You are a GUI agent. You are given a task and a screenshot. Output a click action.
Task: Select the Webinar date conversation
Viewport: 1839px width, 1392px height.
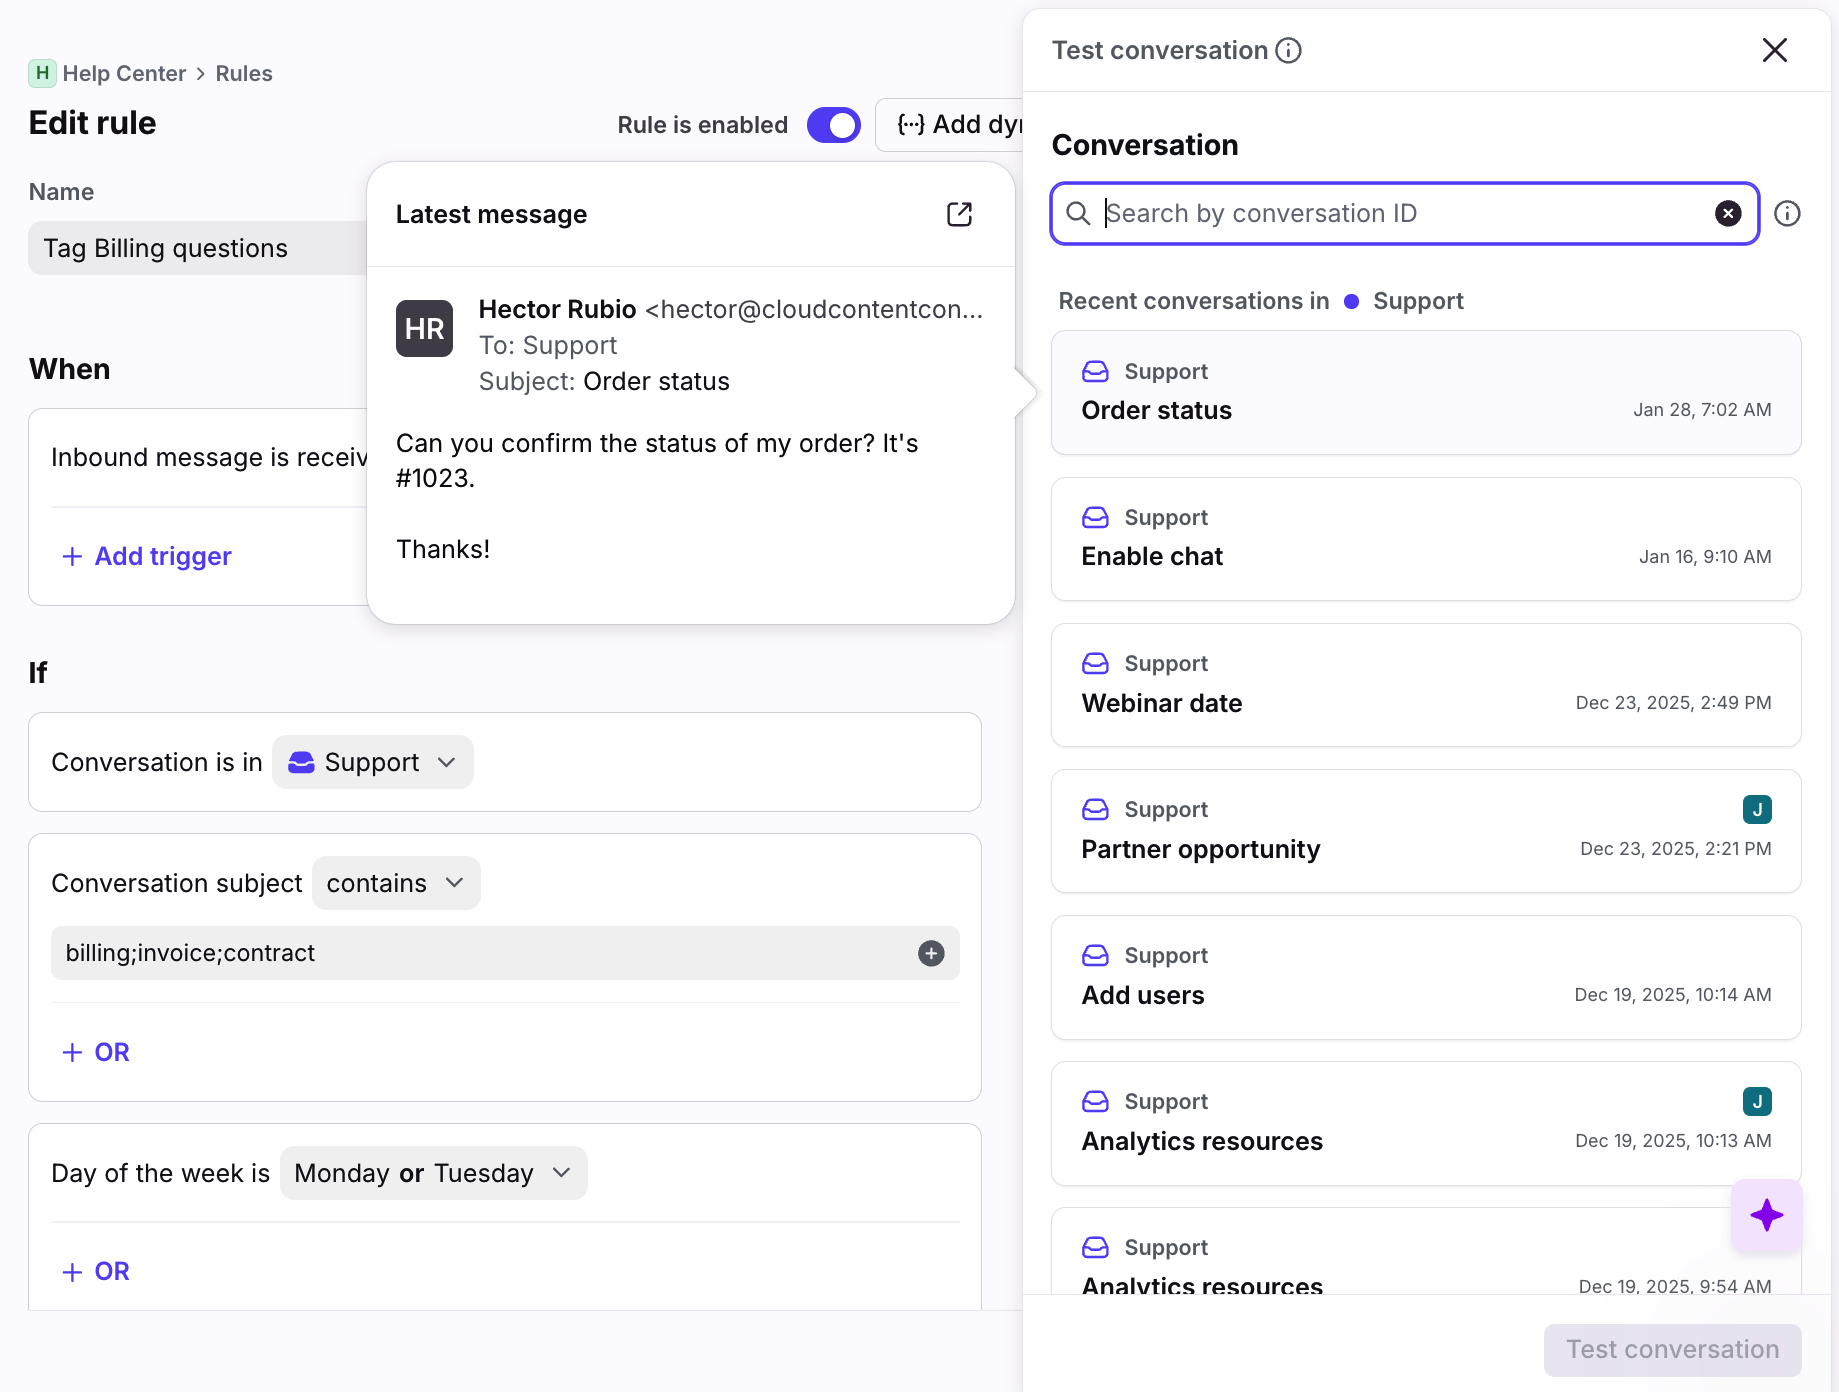(x=1425, y=685)
